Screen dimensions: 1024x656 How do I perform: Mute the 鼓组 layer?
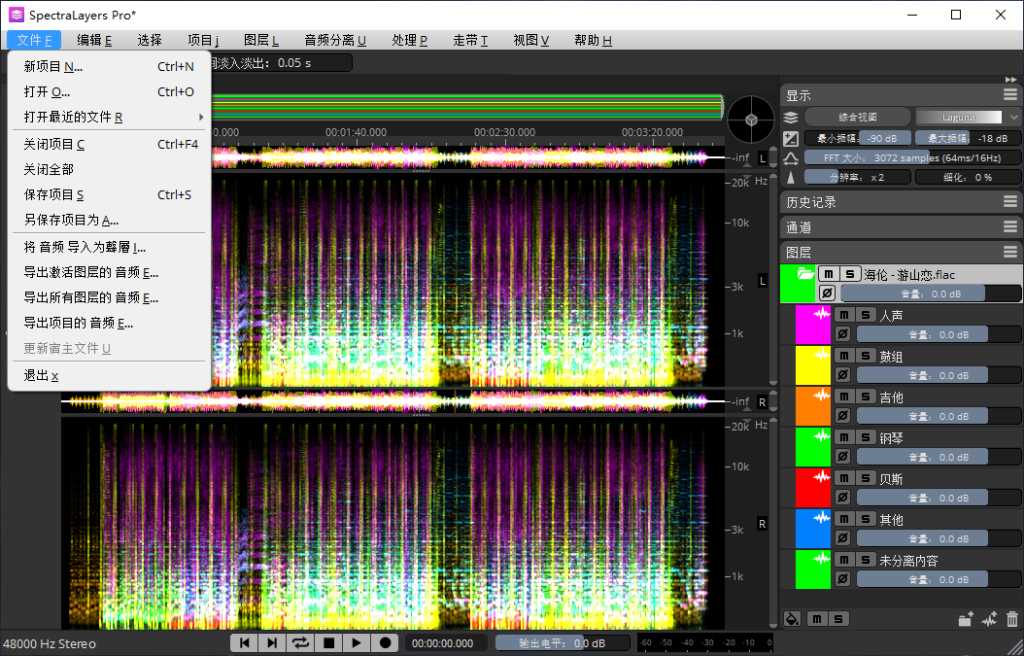click(x=844, y=355)
